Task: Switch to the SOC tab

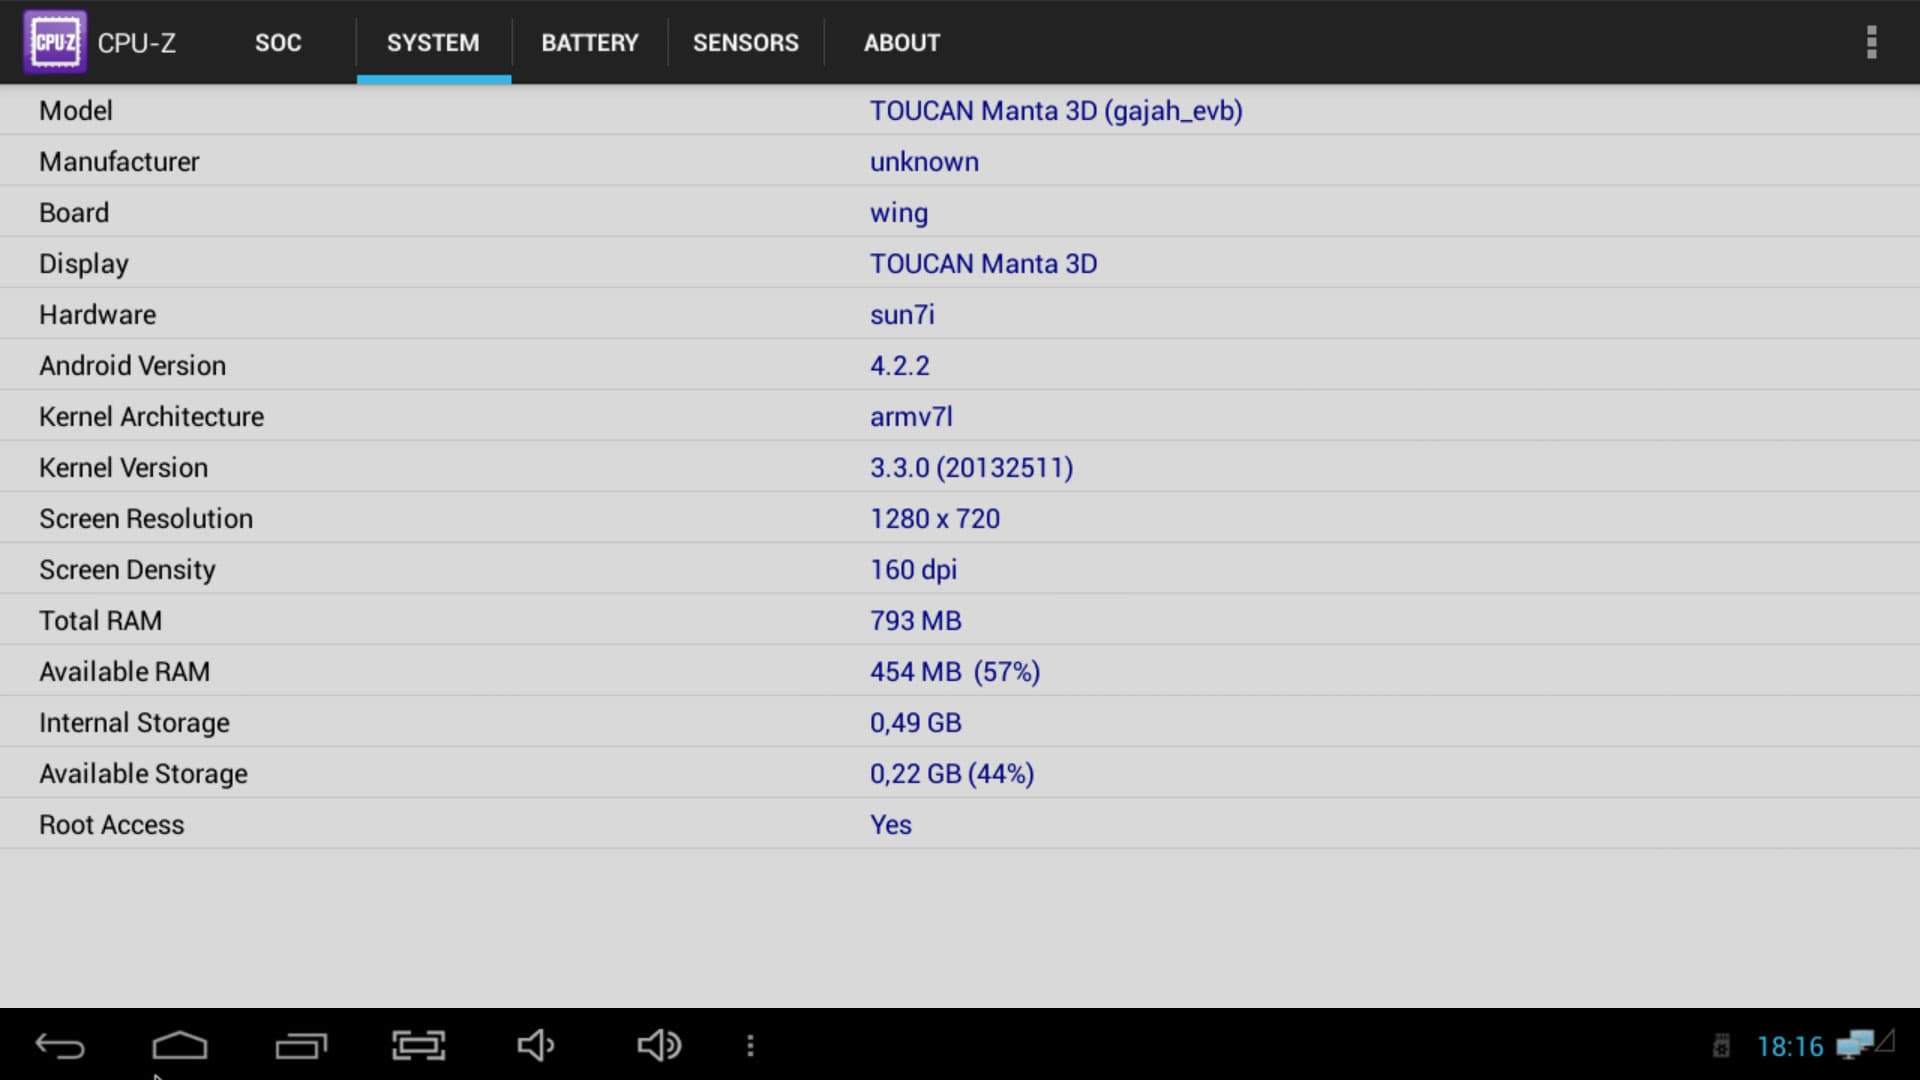Action: coord(278,43)
